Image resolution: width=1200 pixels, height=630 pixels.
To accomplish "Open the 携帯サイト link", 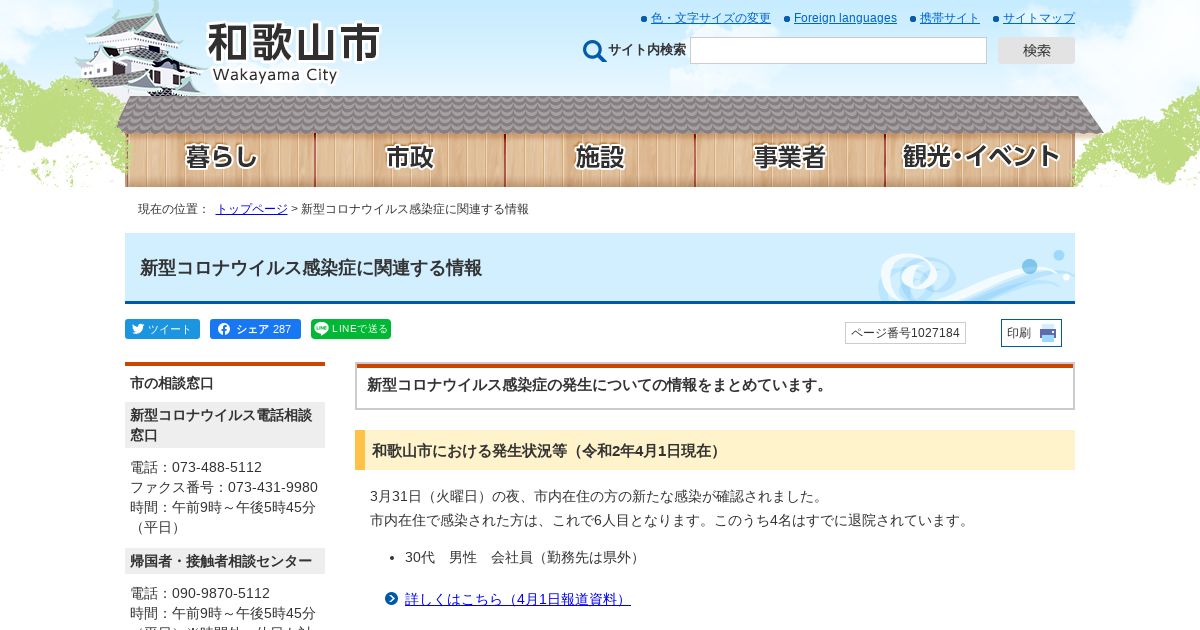I will click(950, 18).
